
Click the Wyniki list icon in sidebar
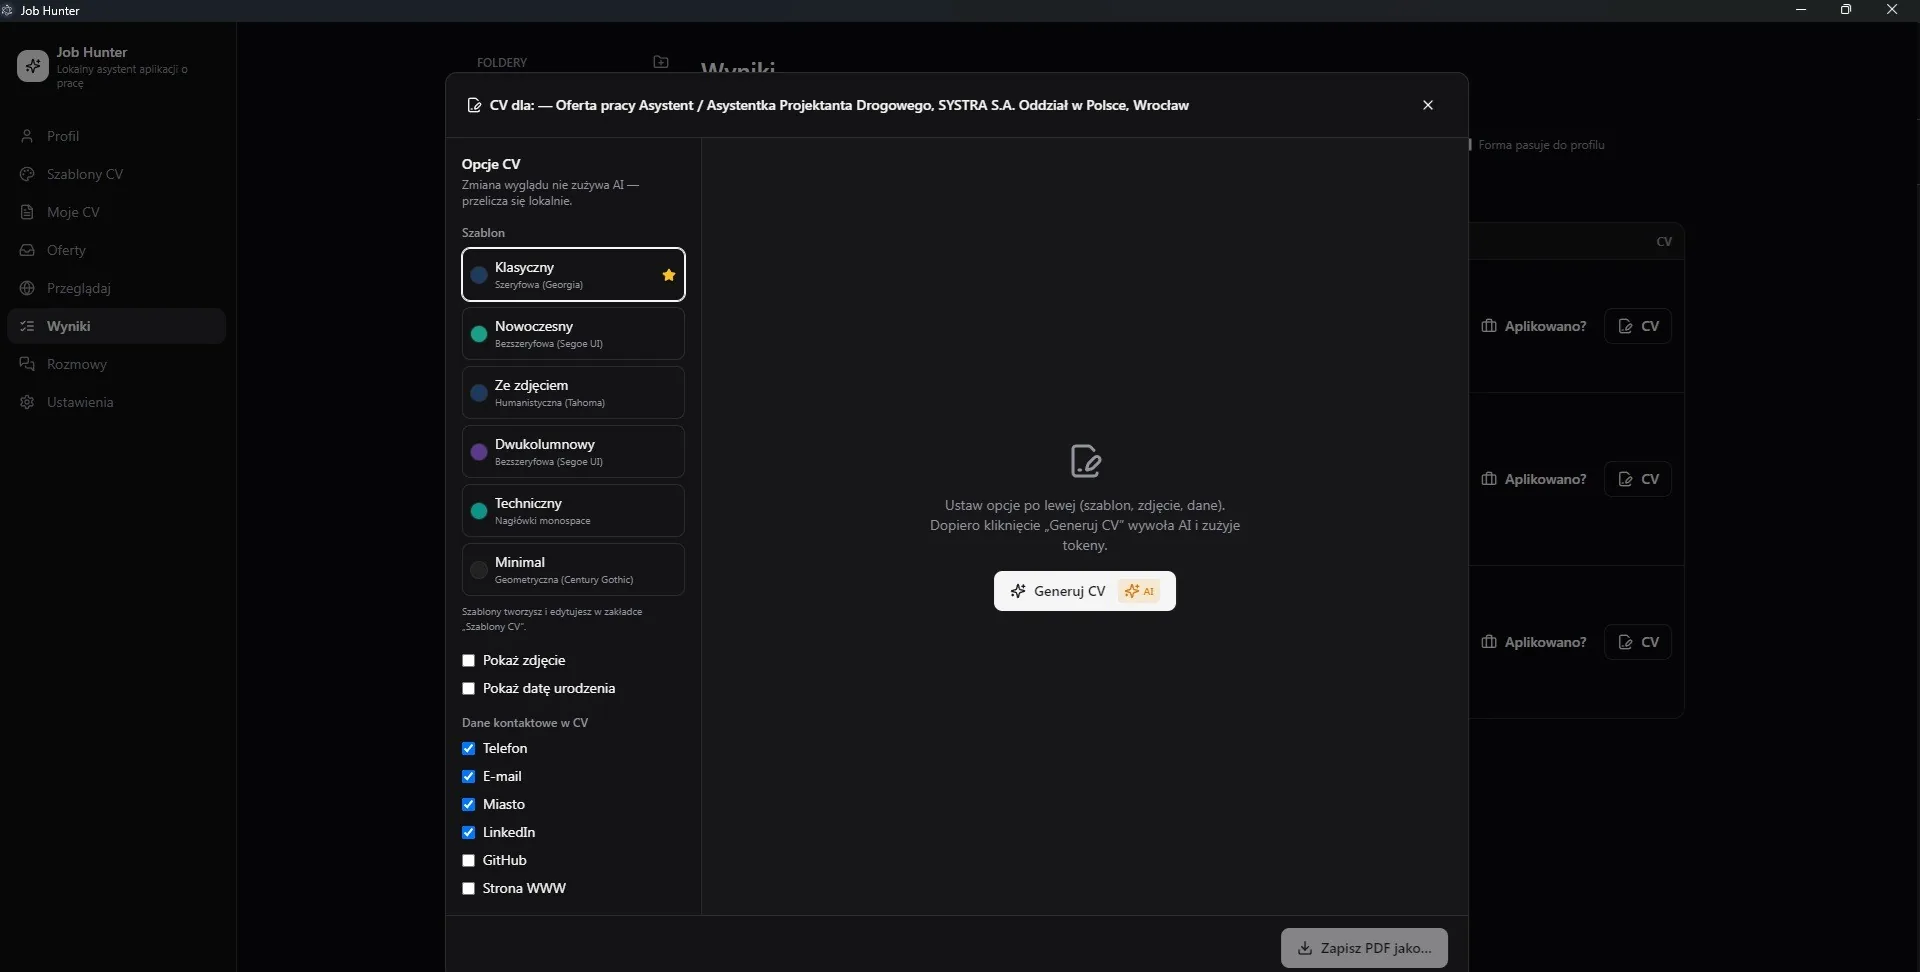28,326
